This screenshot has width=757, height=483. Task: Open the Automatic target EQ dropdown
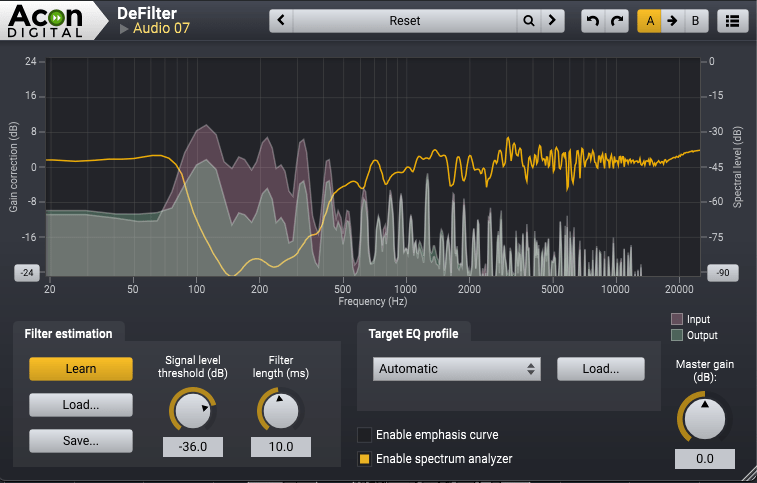[456, 369]
